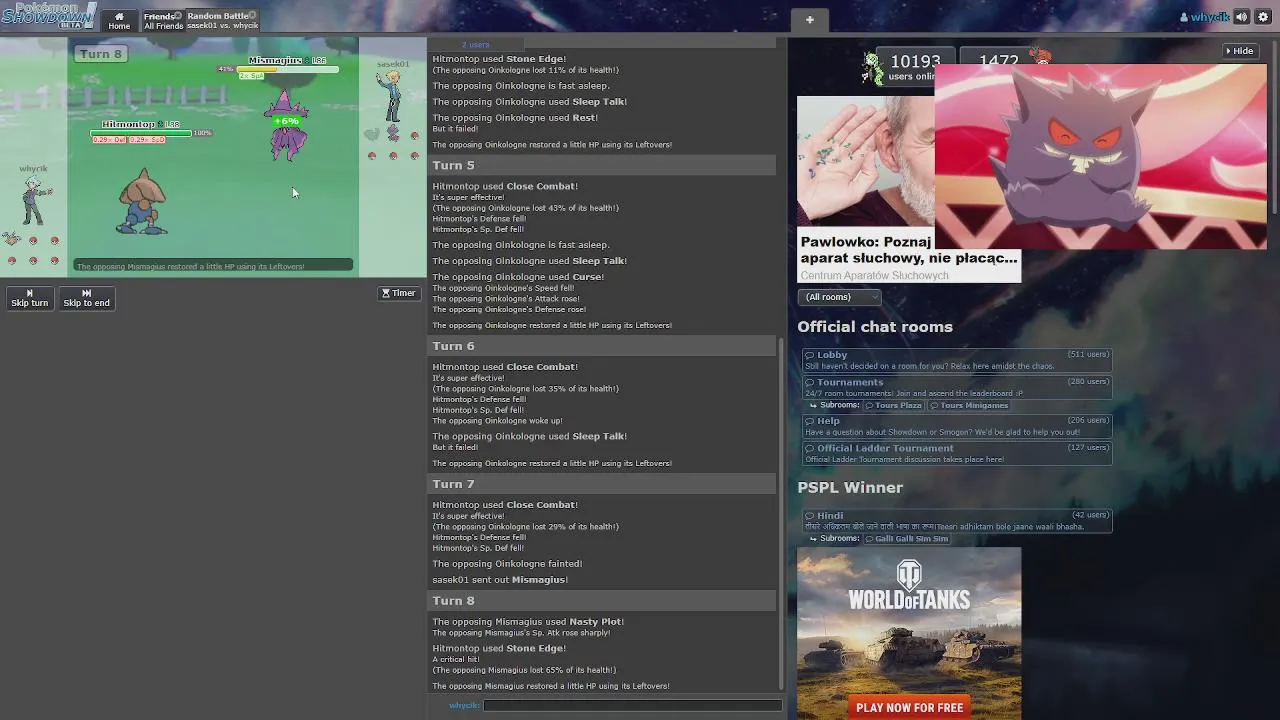
Task: Toggle the sound volume icon
Action: pyautogui.click(x=1241, y=17)
